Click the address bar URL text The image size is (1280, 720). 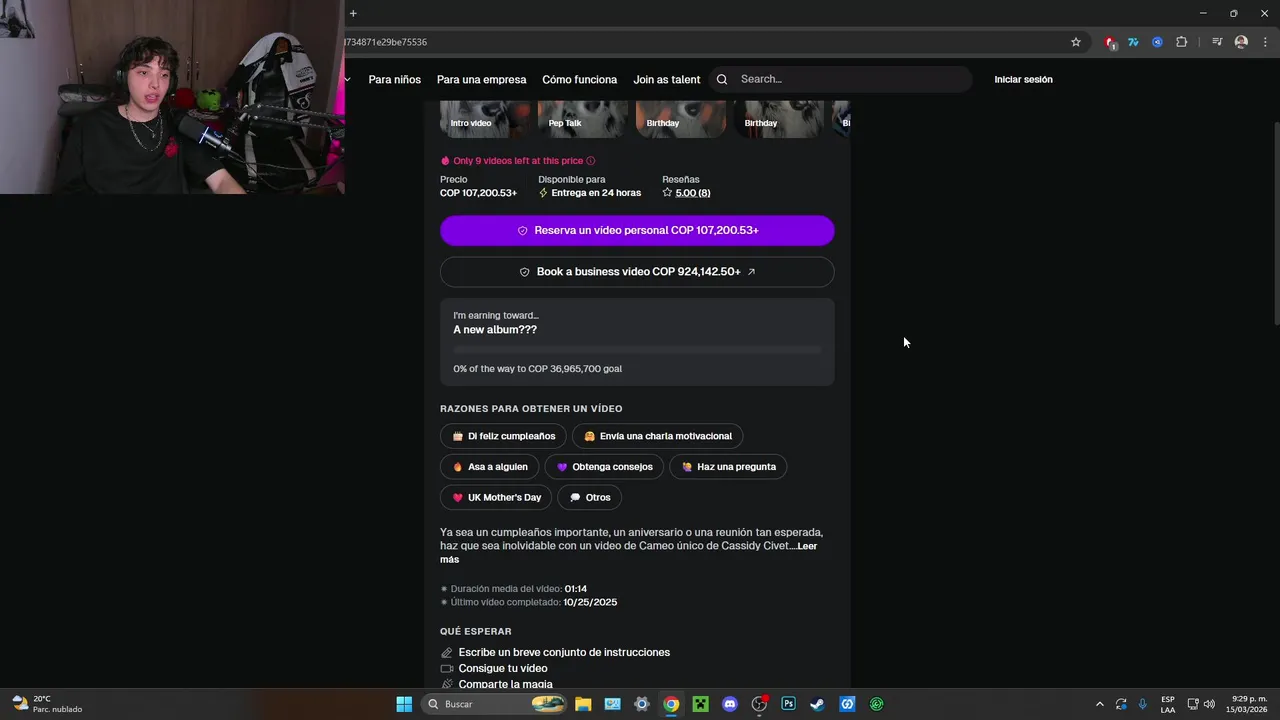[386, 42]
